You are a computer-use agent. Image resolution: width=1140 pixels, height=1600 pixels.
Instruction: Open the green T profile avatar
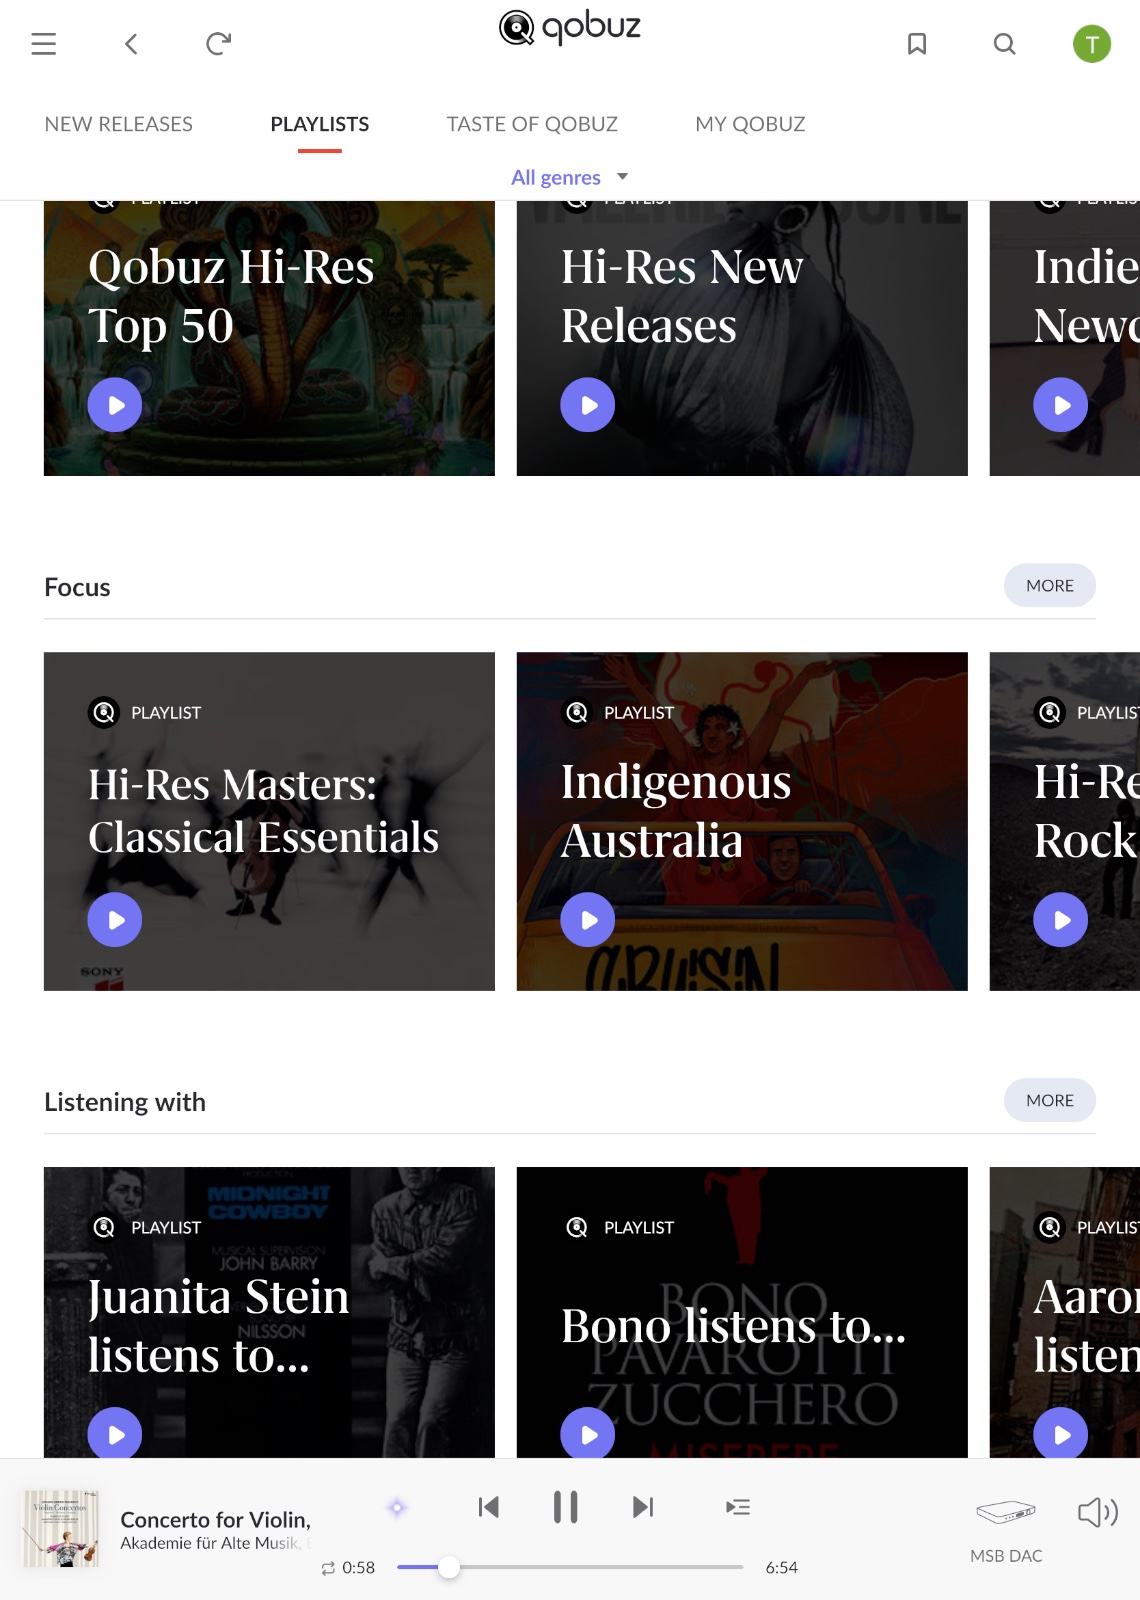coord(1092,44)
